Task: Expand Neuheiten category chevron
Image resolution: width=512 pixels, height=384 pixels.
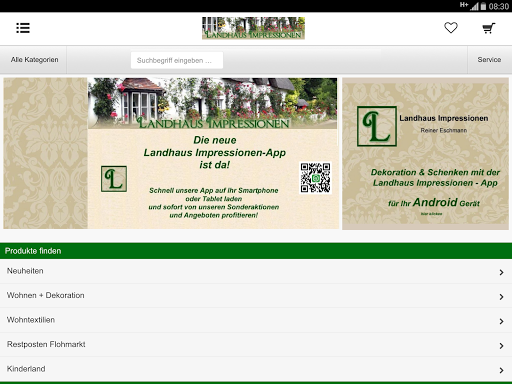Action: 501,272
